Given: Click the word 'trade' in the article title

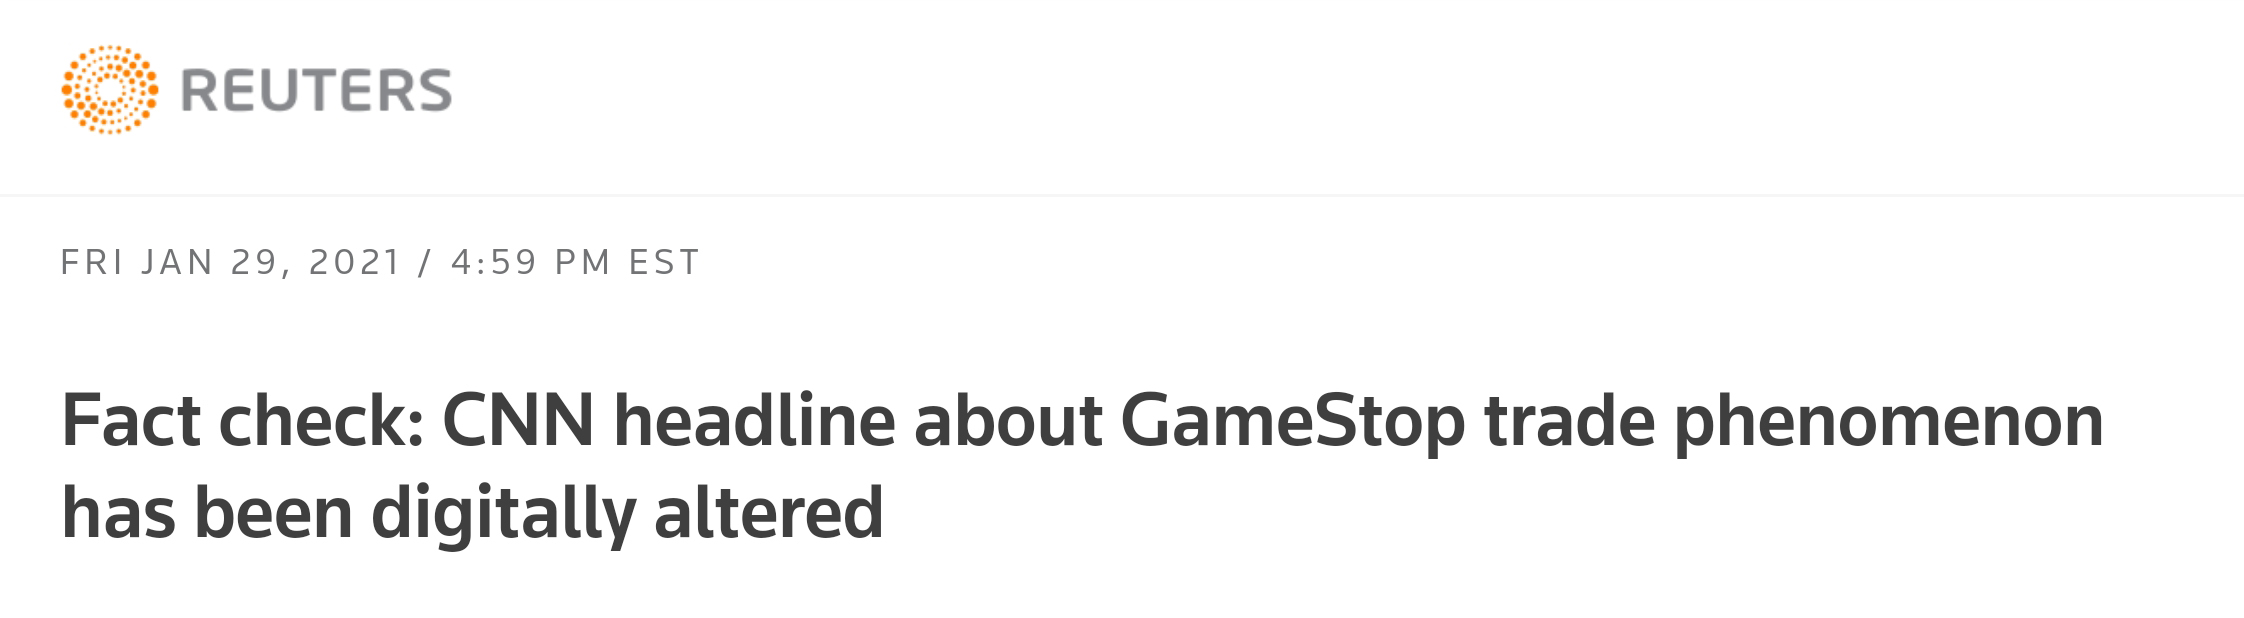Looking at the screenshot, I should click(x=1570, y=421).
